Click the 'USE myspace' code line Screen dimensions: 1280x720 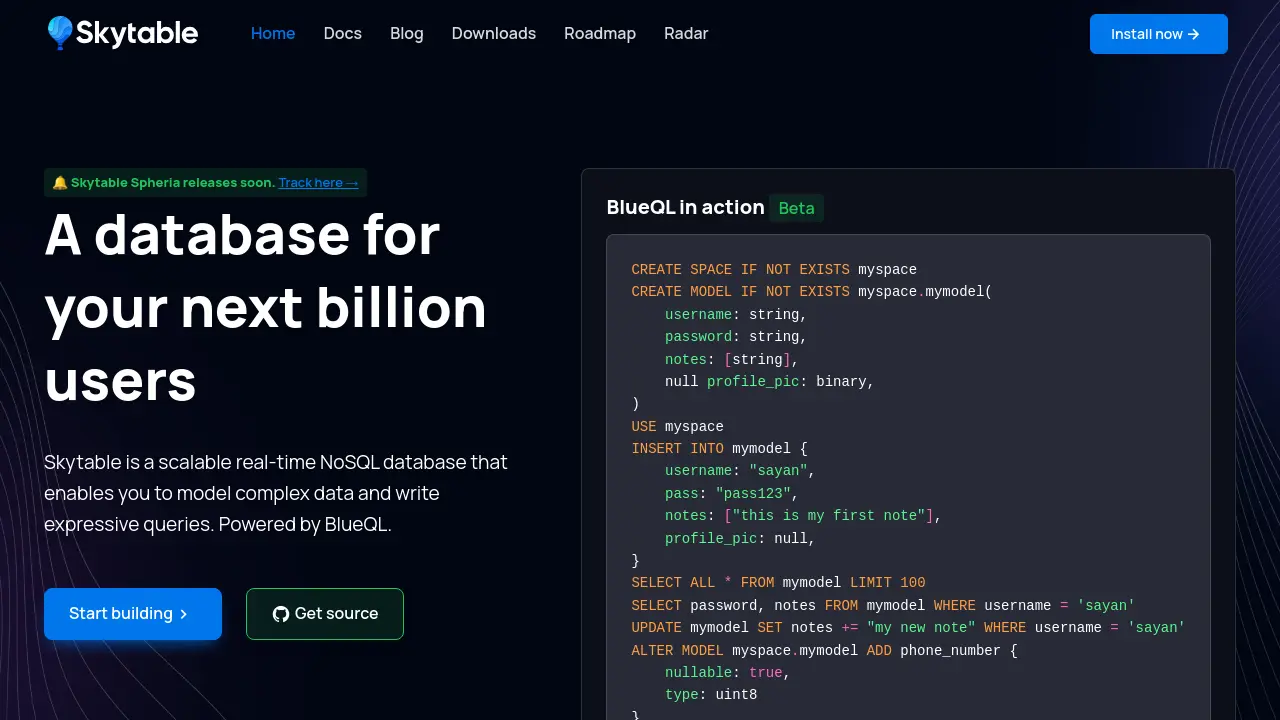pyautogui.click(x=677, y=427)
